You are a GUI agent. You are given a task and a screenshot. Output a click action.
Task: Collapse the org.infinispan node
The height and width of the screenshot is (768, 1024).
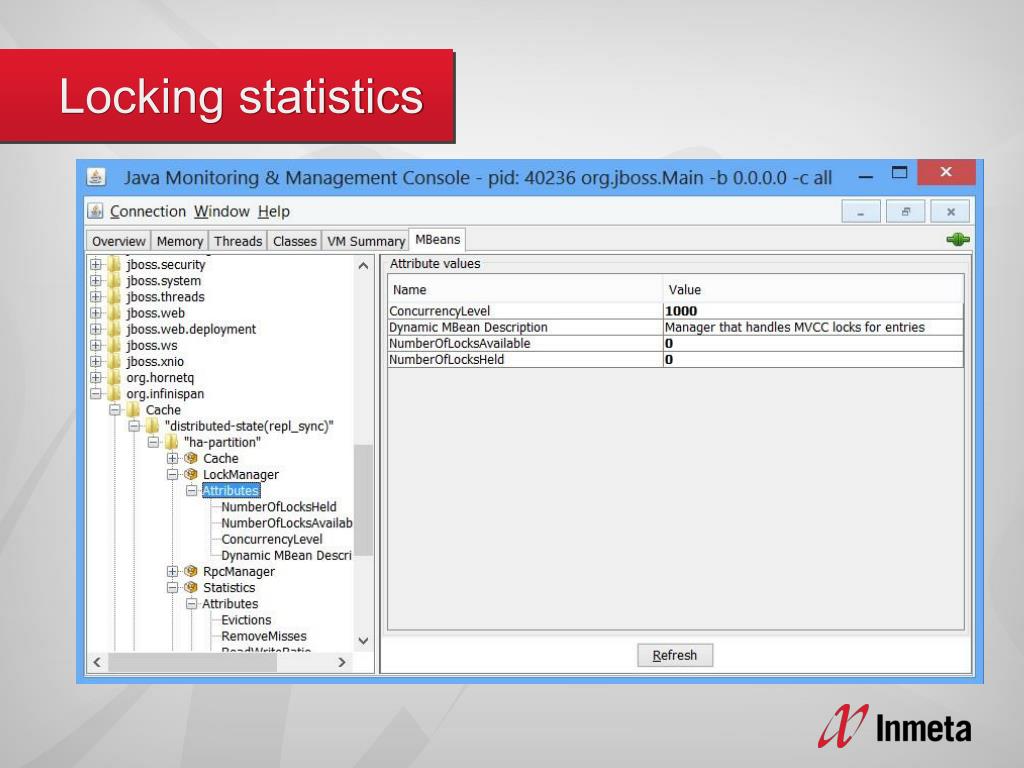pos(96,394)
